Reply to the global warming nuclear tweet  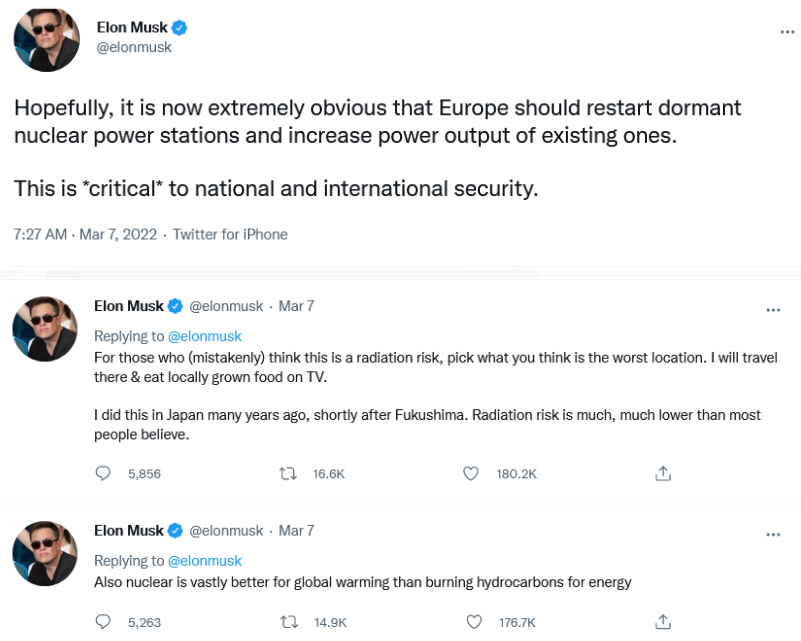tap(102, 621)
